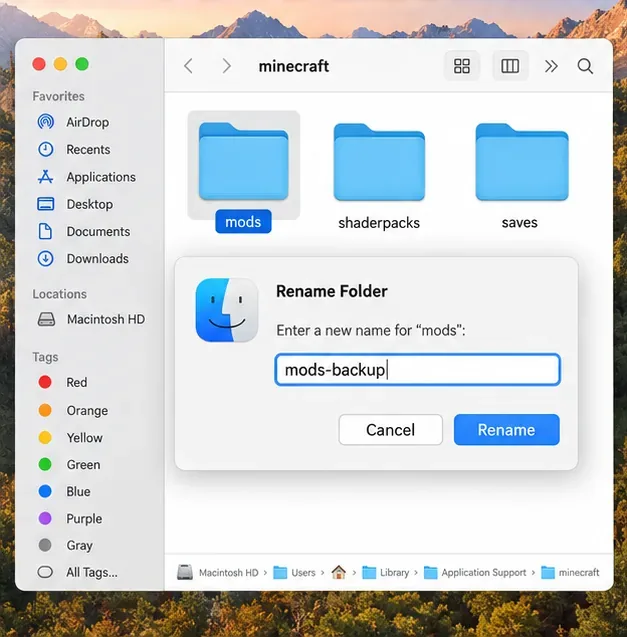This screenshot has width=627, height=637.
Task: Click the Tags section header
Action: pos(45,357)
